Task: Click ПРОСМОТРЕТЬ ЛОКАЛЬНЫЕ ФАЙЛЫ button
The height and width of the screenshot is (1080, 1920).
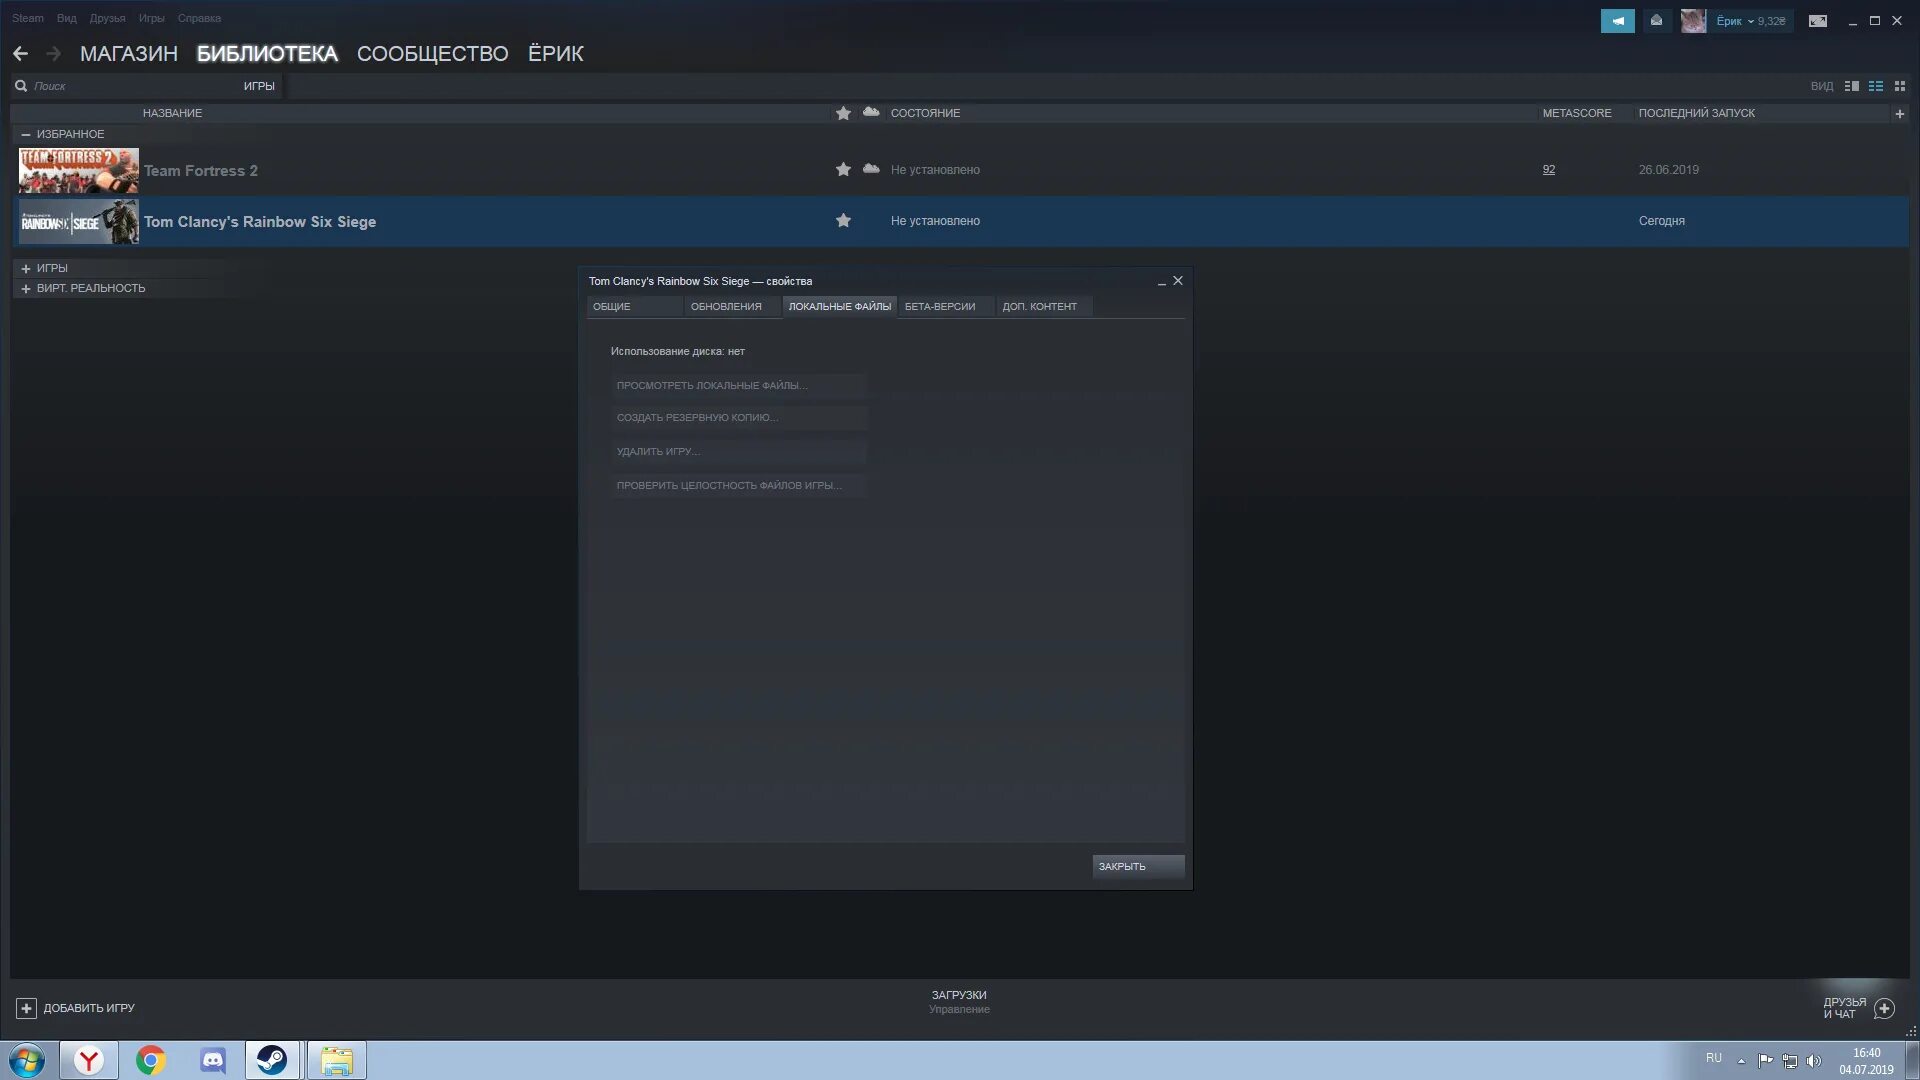Action: coord(739,385)
